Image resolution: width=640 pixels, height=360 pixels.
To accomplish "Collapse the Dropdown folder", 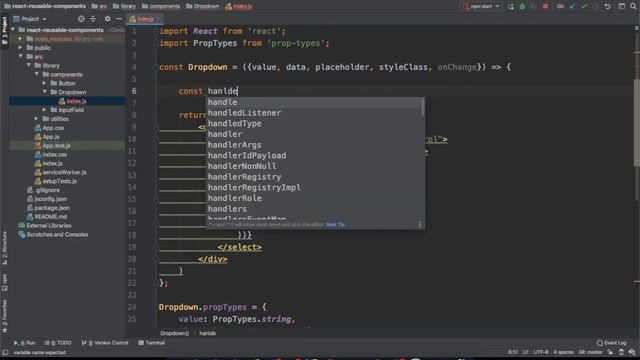I will (44, 92).
